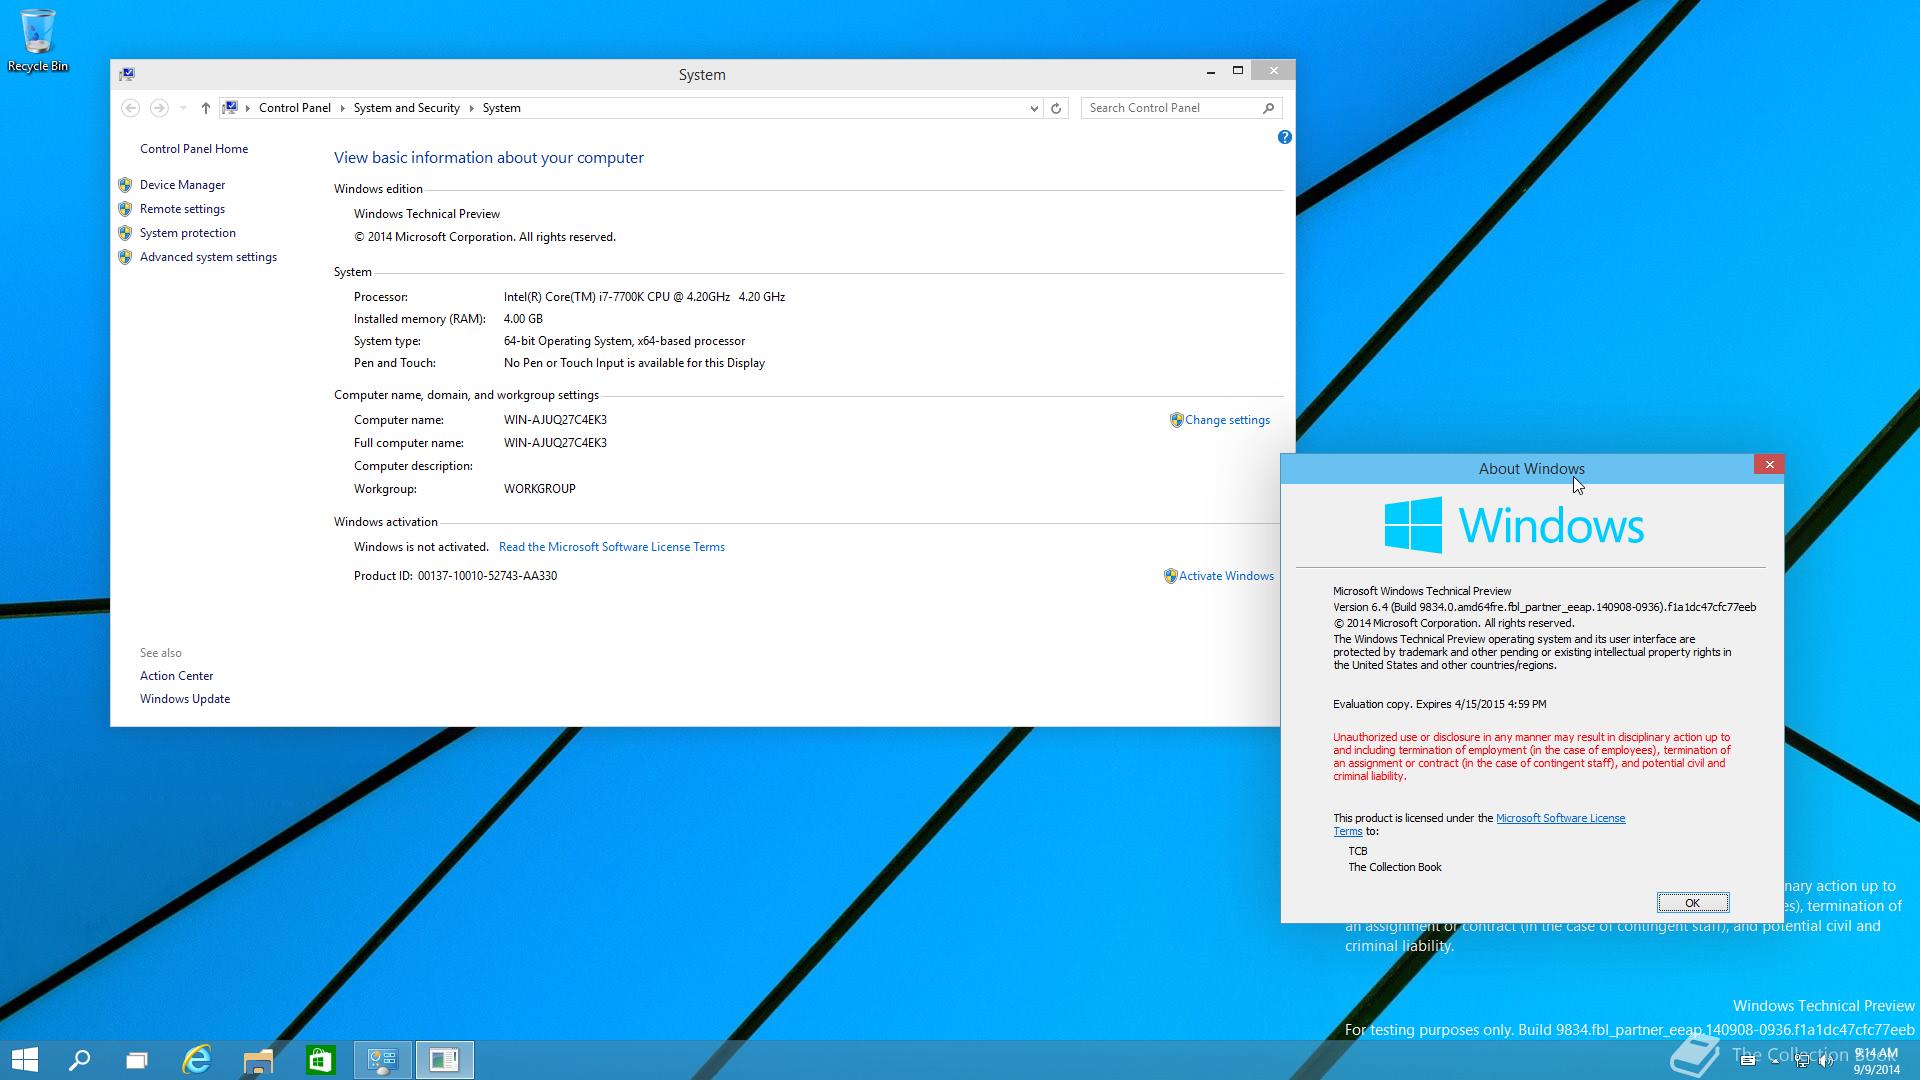Open Device Manager link
1920x1080 pixels.
click(182, 185)
